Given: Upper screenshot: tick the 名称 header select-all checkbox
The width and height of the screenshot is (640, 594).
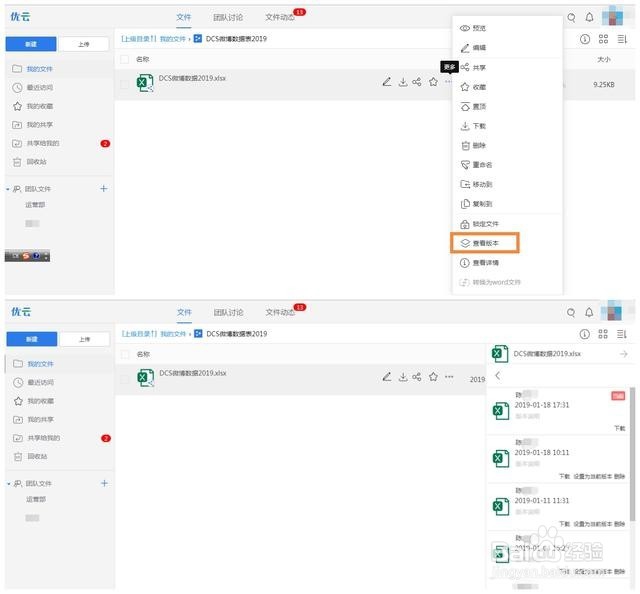Looking at the screenshot, I should coord(124,59).
